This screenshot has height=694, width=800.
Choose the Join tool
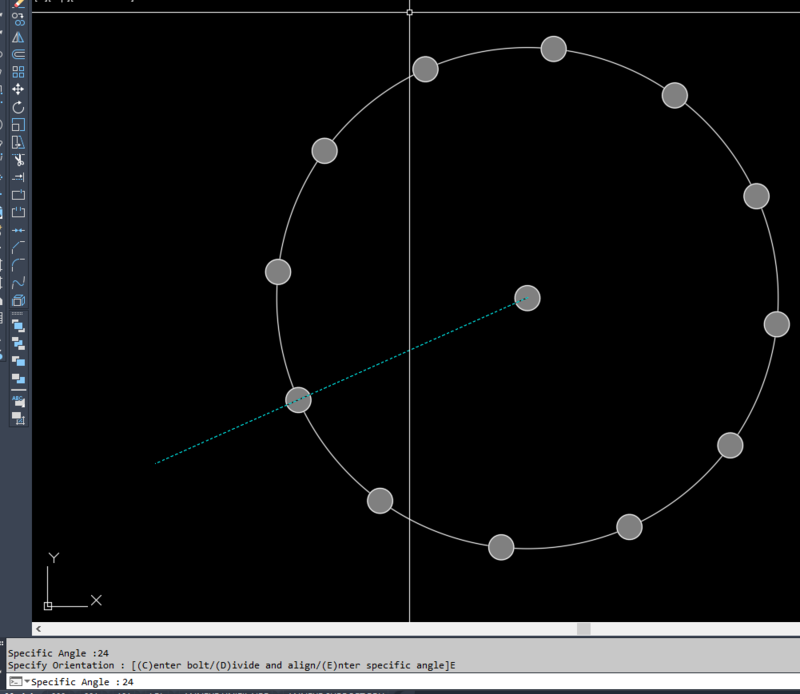coord(18,230)
